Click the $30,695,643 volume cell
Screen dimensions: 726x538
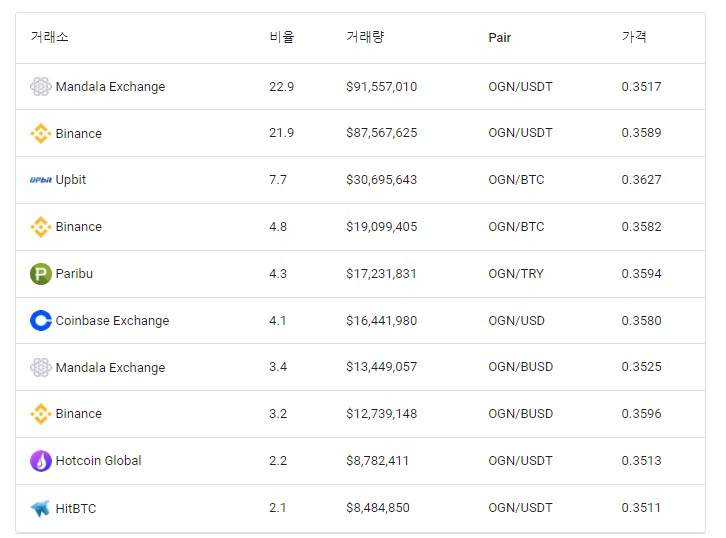(x=382, y=180)
